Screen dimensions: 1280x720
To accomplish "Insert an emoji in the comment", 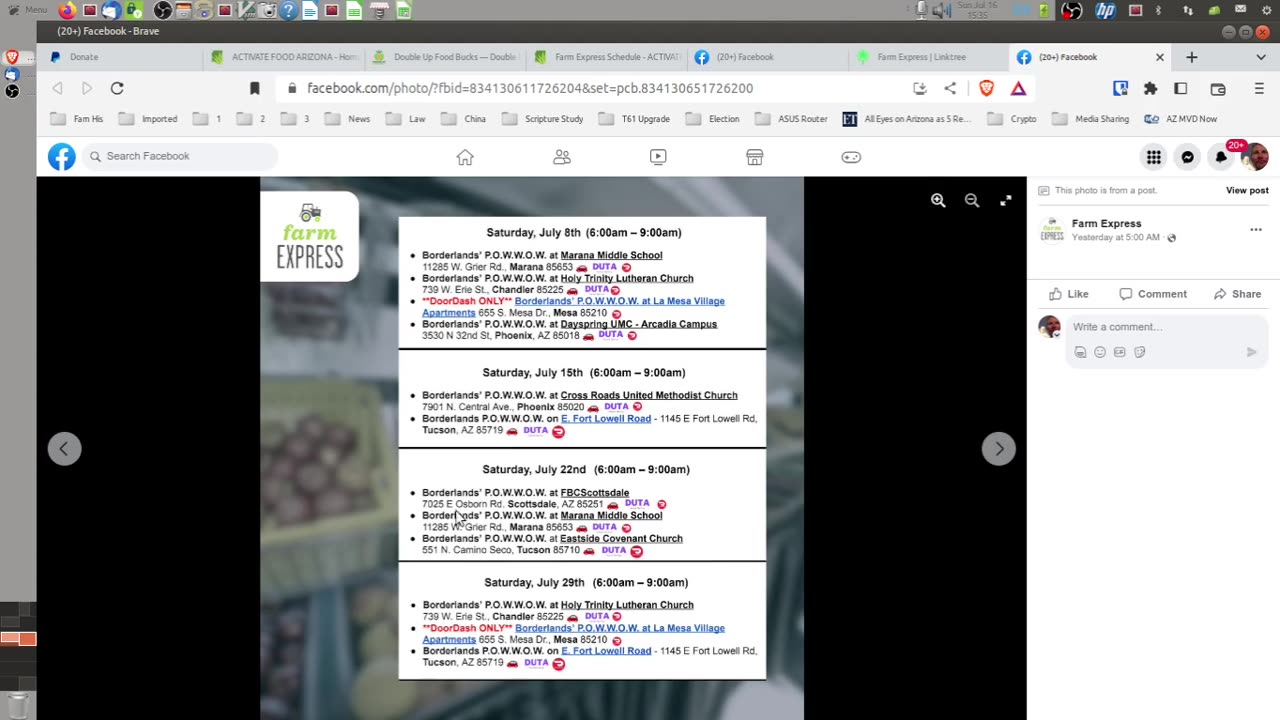I will [1100, 352].
